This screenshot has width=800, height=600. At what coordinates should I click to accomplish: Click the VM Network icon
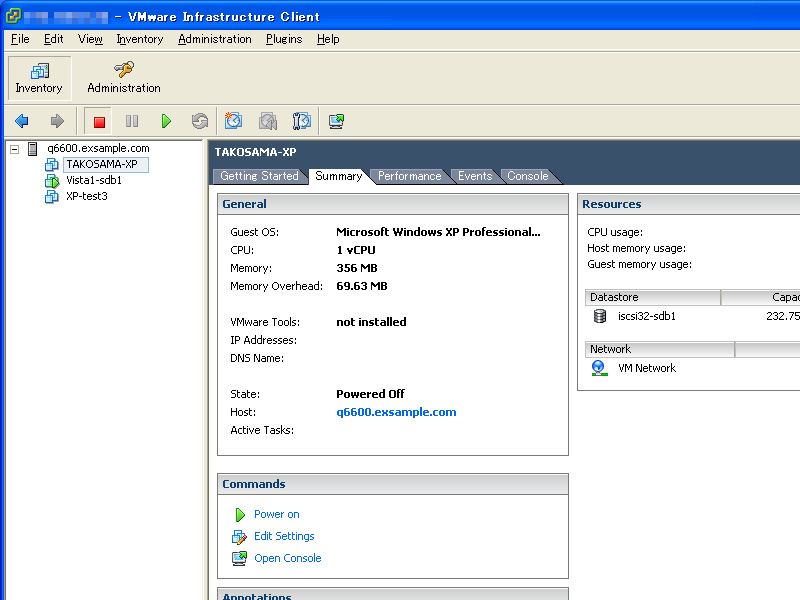[x=599, y=368]
